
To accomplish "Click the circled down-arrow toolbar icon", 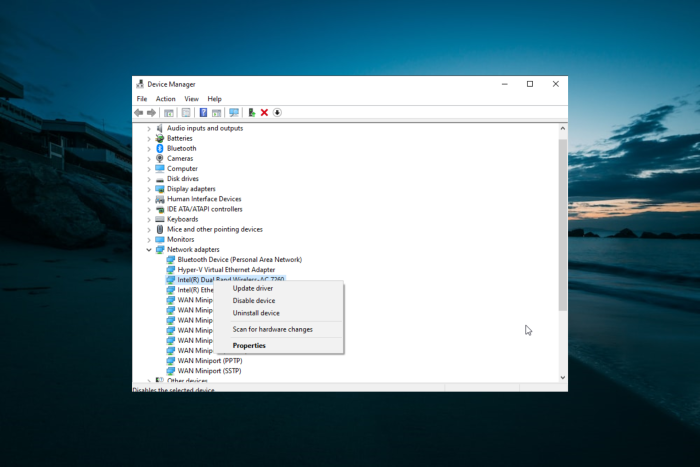I will (277, 113).
